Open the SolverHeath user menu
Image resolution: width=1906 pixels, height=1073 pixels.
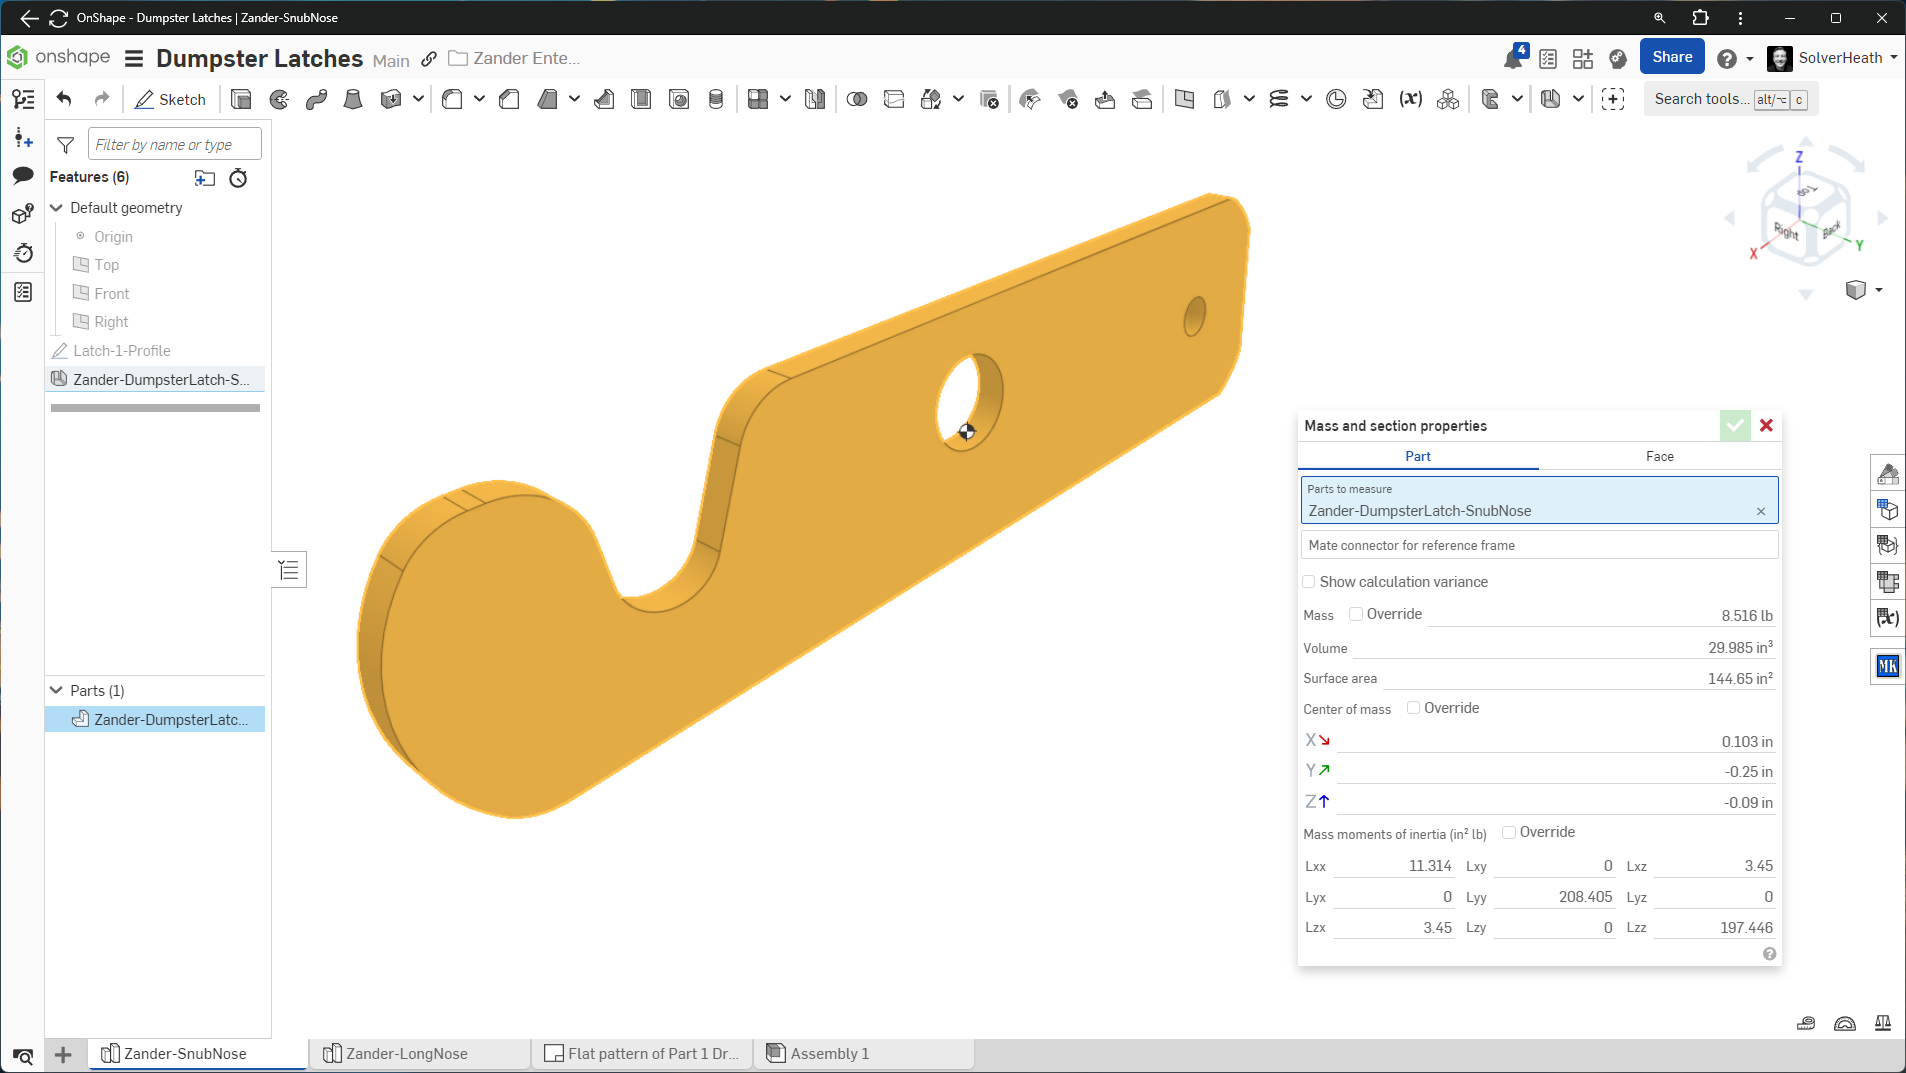point(1832,58)
